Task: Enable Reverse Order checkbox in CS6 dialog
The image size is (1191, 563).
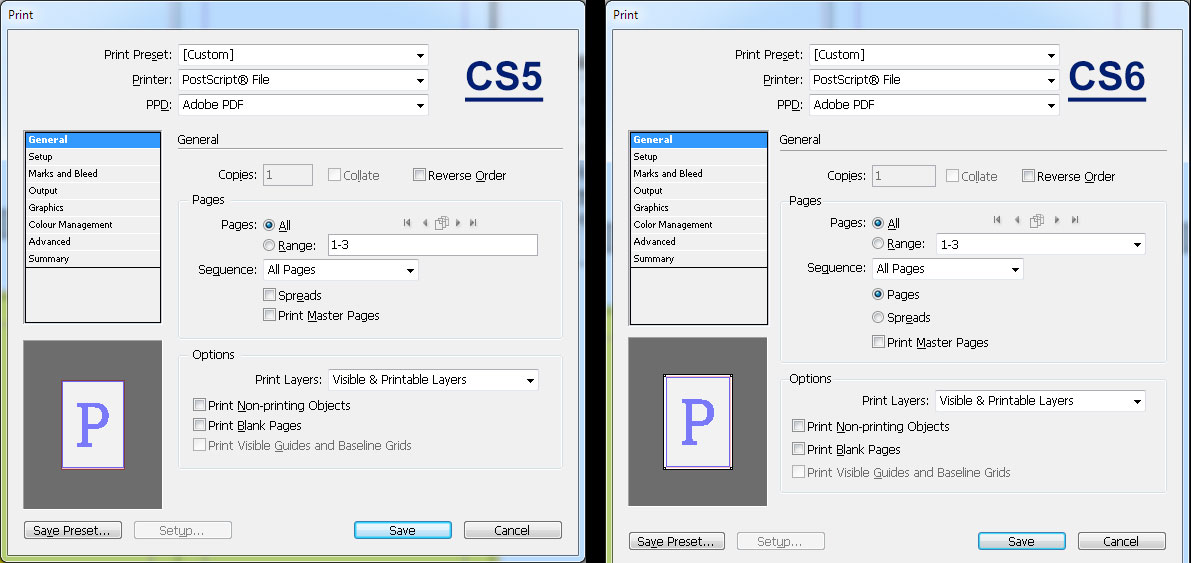Action: 1028,176
